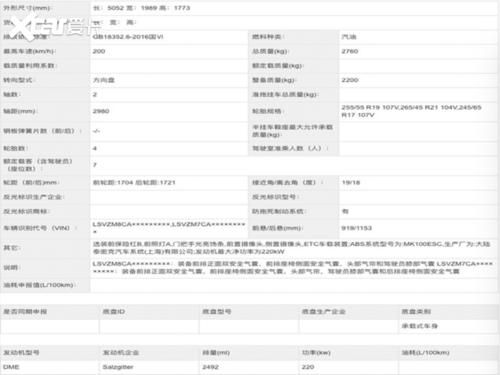
Task: Select the 底盘类别 column header
Action: [x=416, y=311]
